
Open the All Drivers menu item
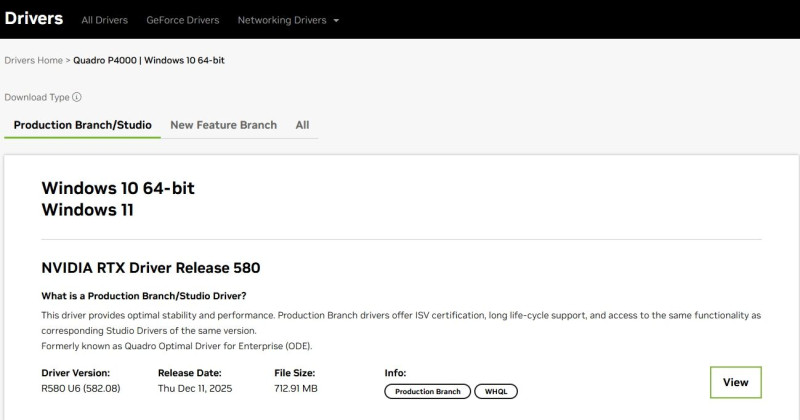pos(104,20)
